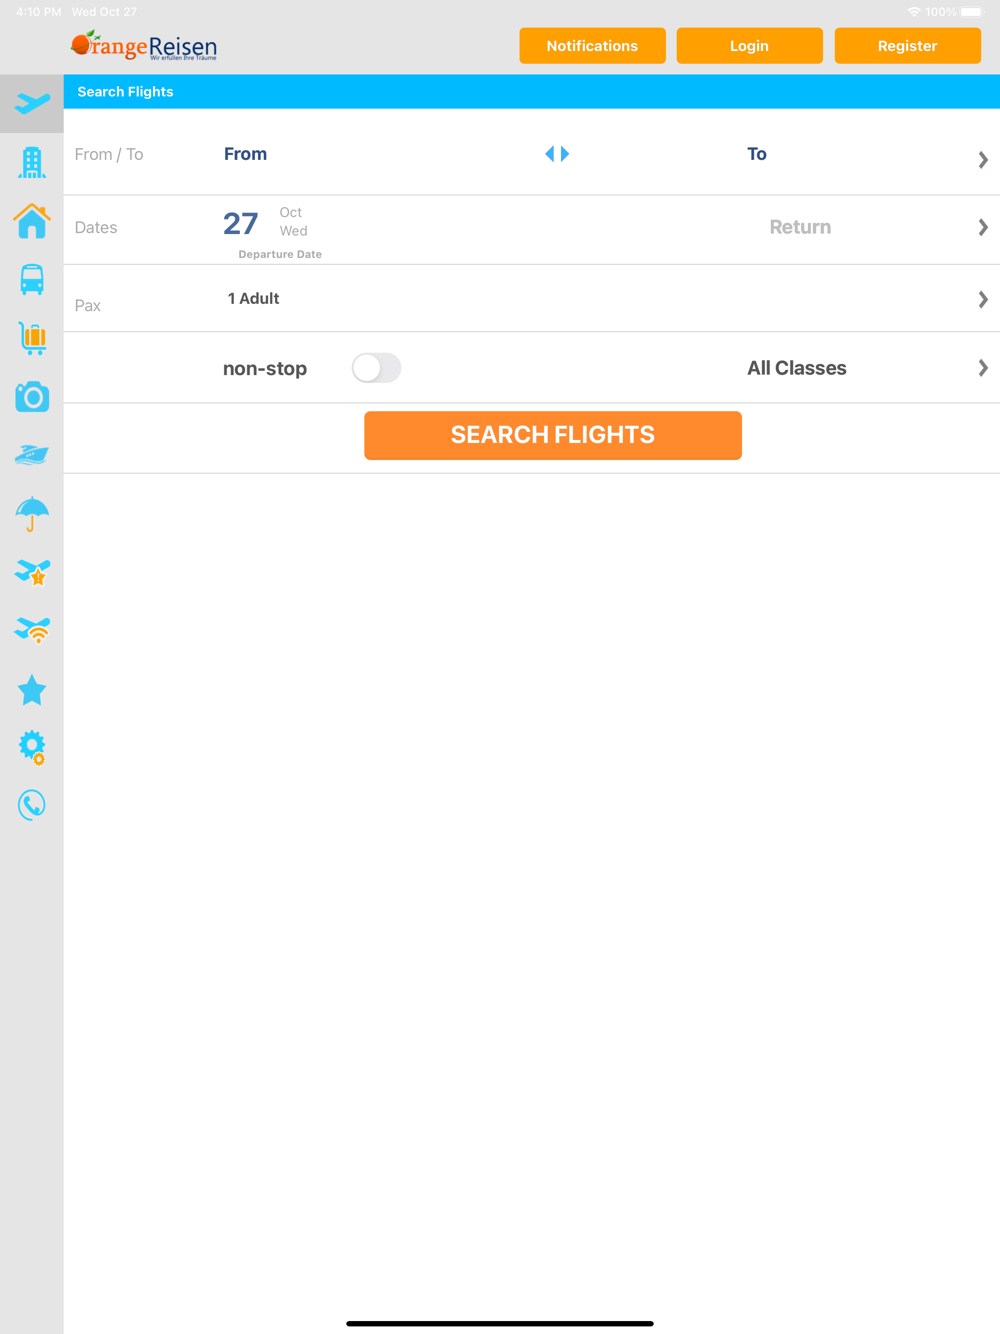Screen dimensions: 1000x1334
Task: Expand the Dates row chevron
Action: [983, 227]
